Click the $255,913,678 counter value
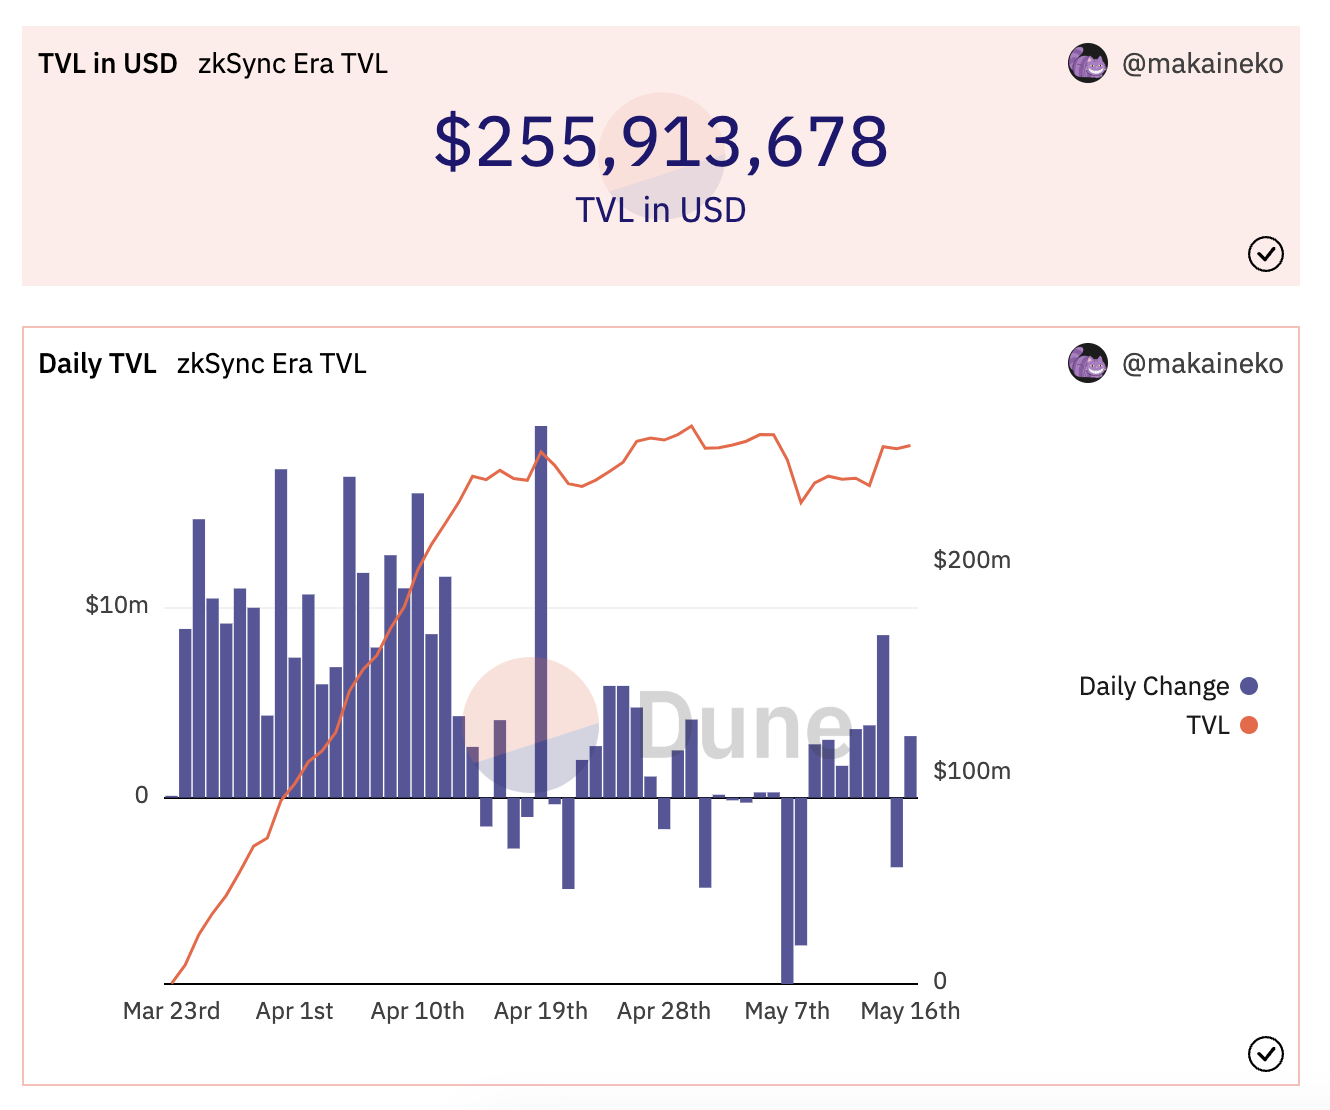This screenshot has width=1330, height=1110. [x=661, y=141]
